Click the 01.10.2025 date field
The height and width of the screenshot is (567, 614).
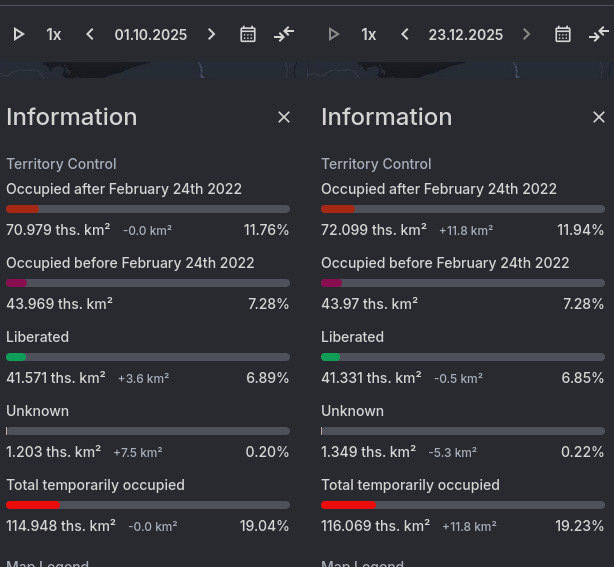151,34
